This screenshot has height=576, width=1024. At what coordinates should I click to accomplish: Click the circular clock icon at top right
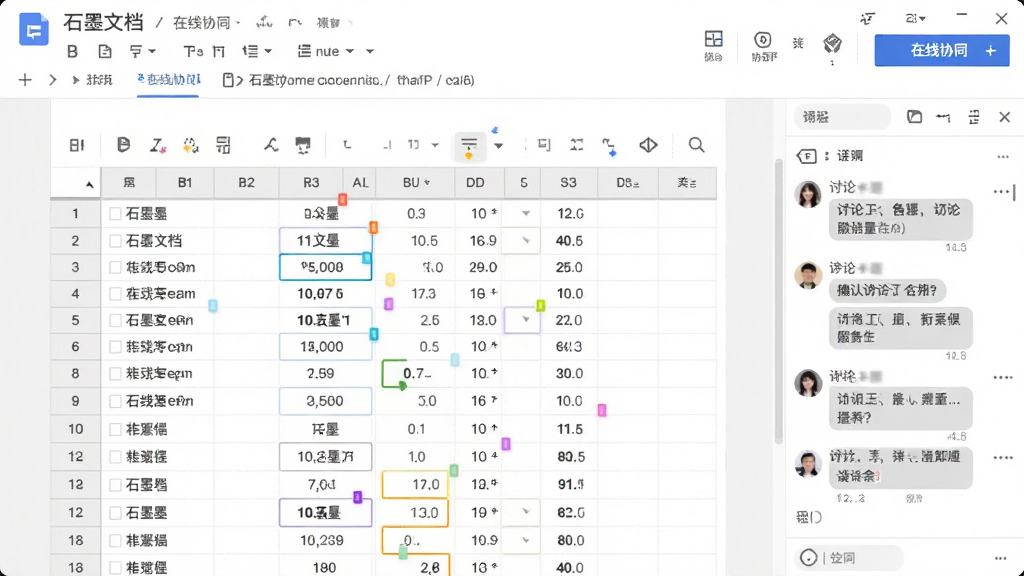[x=762, y=40]
